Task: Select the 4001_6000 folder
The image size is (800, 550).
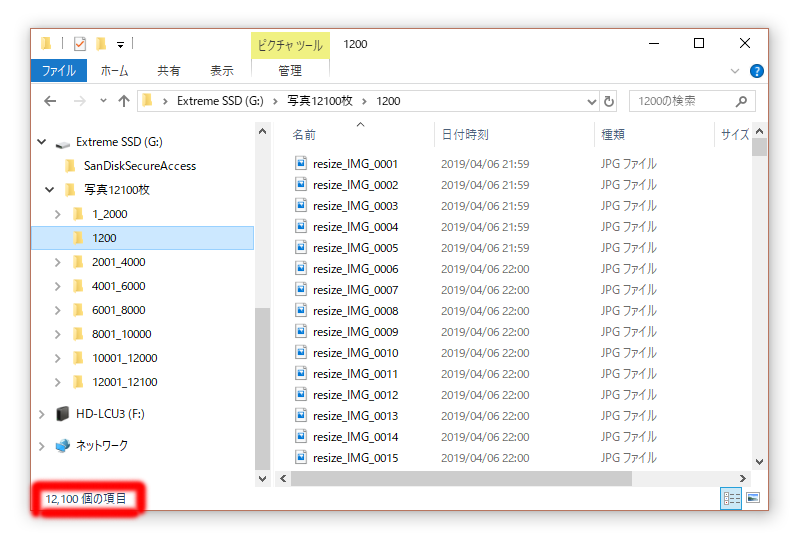Action: (118, 286)
